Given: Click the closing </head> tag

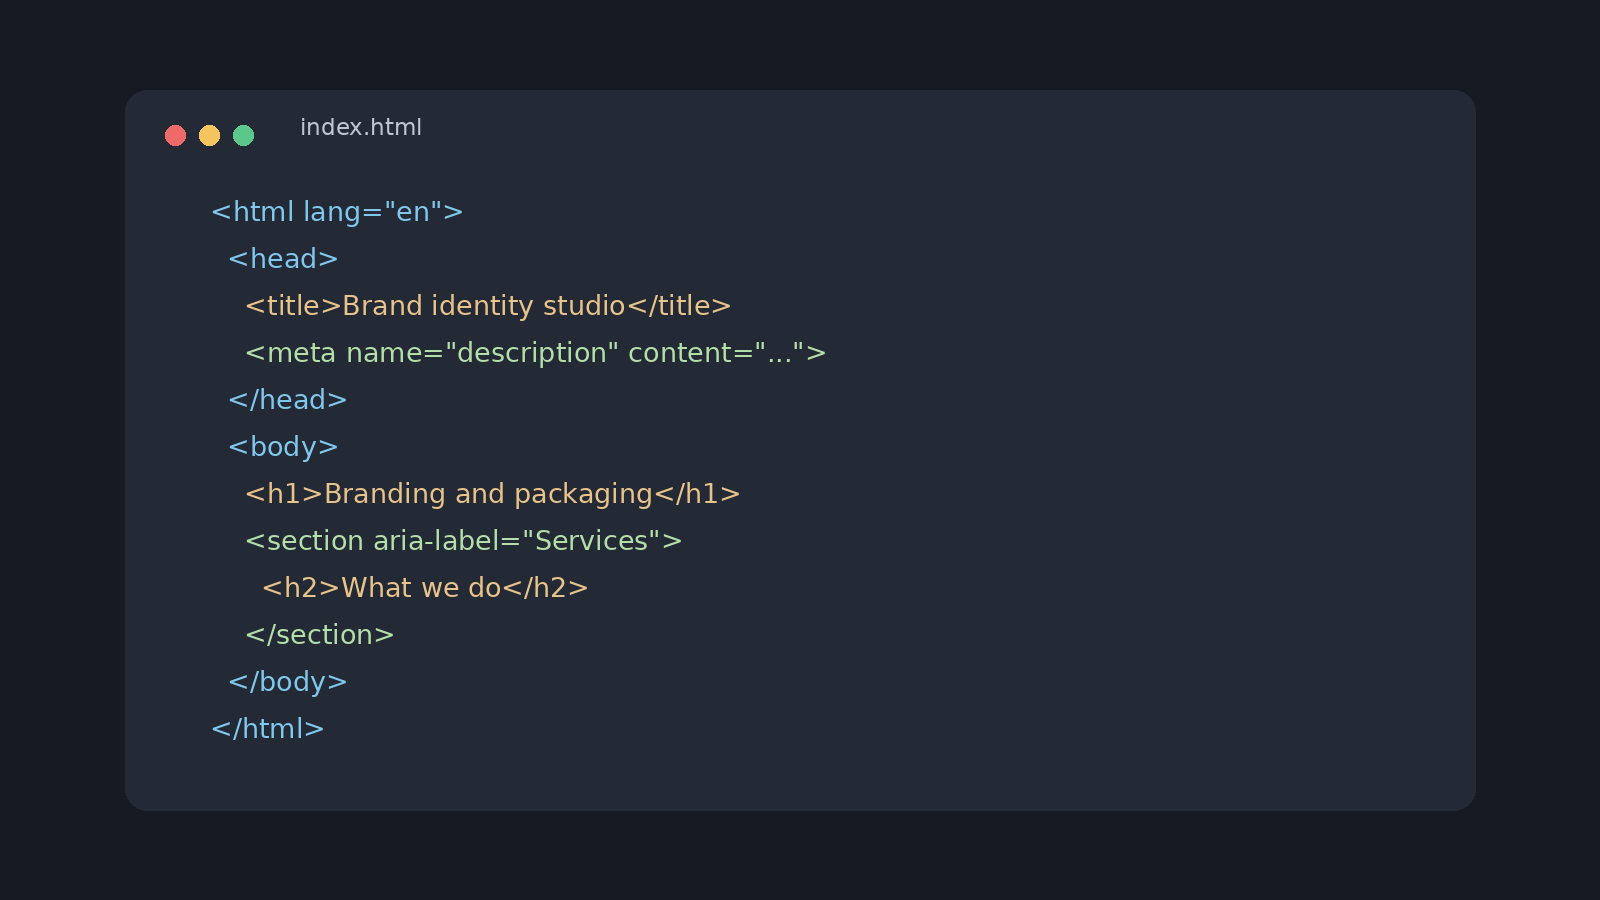Looking at the screenshot, I should (288, 400).
